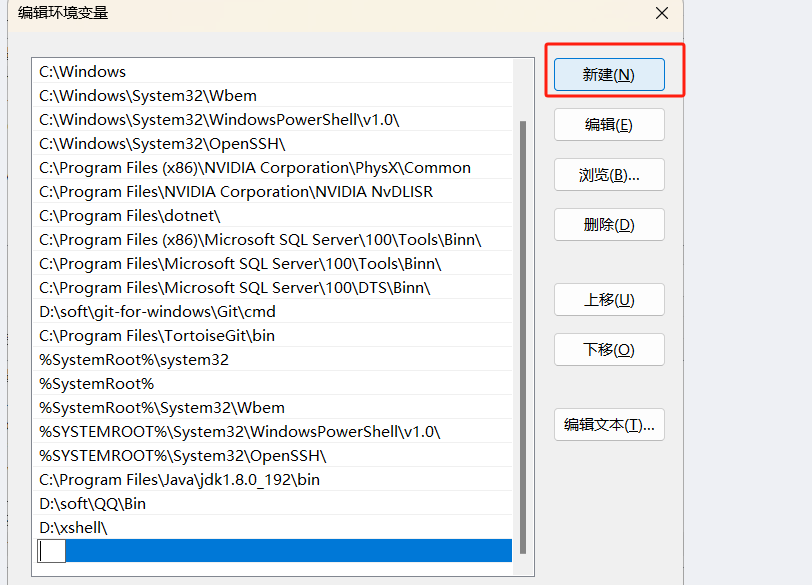This screenshot has height=585, width=812.
Task: Move entry down with 下移(O)
Action: tap(609, 350)
